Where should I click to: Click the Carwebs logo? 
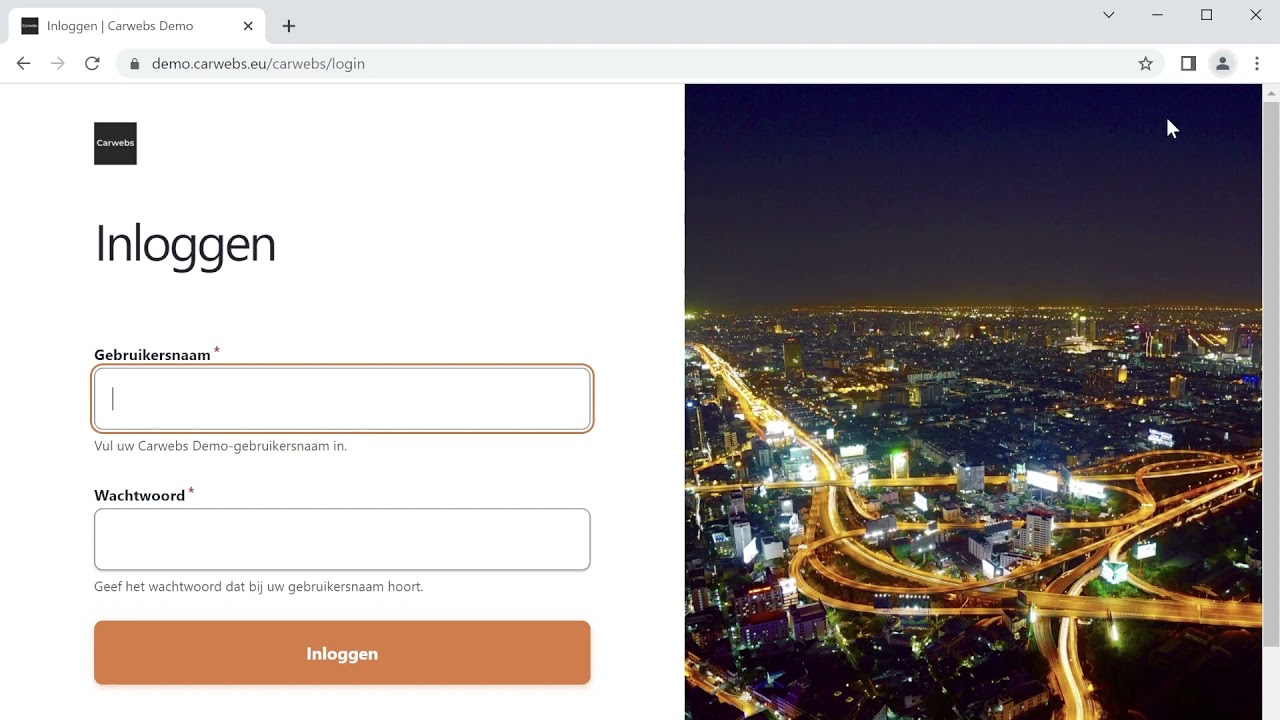coord(115,143)
